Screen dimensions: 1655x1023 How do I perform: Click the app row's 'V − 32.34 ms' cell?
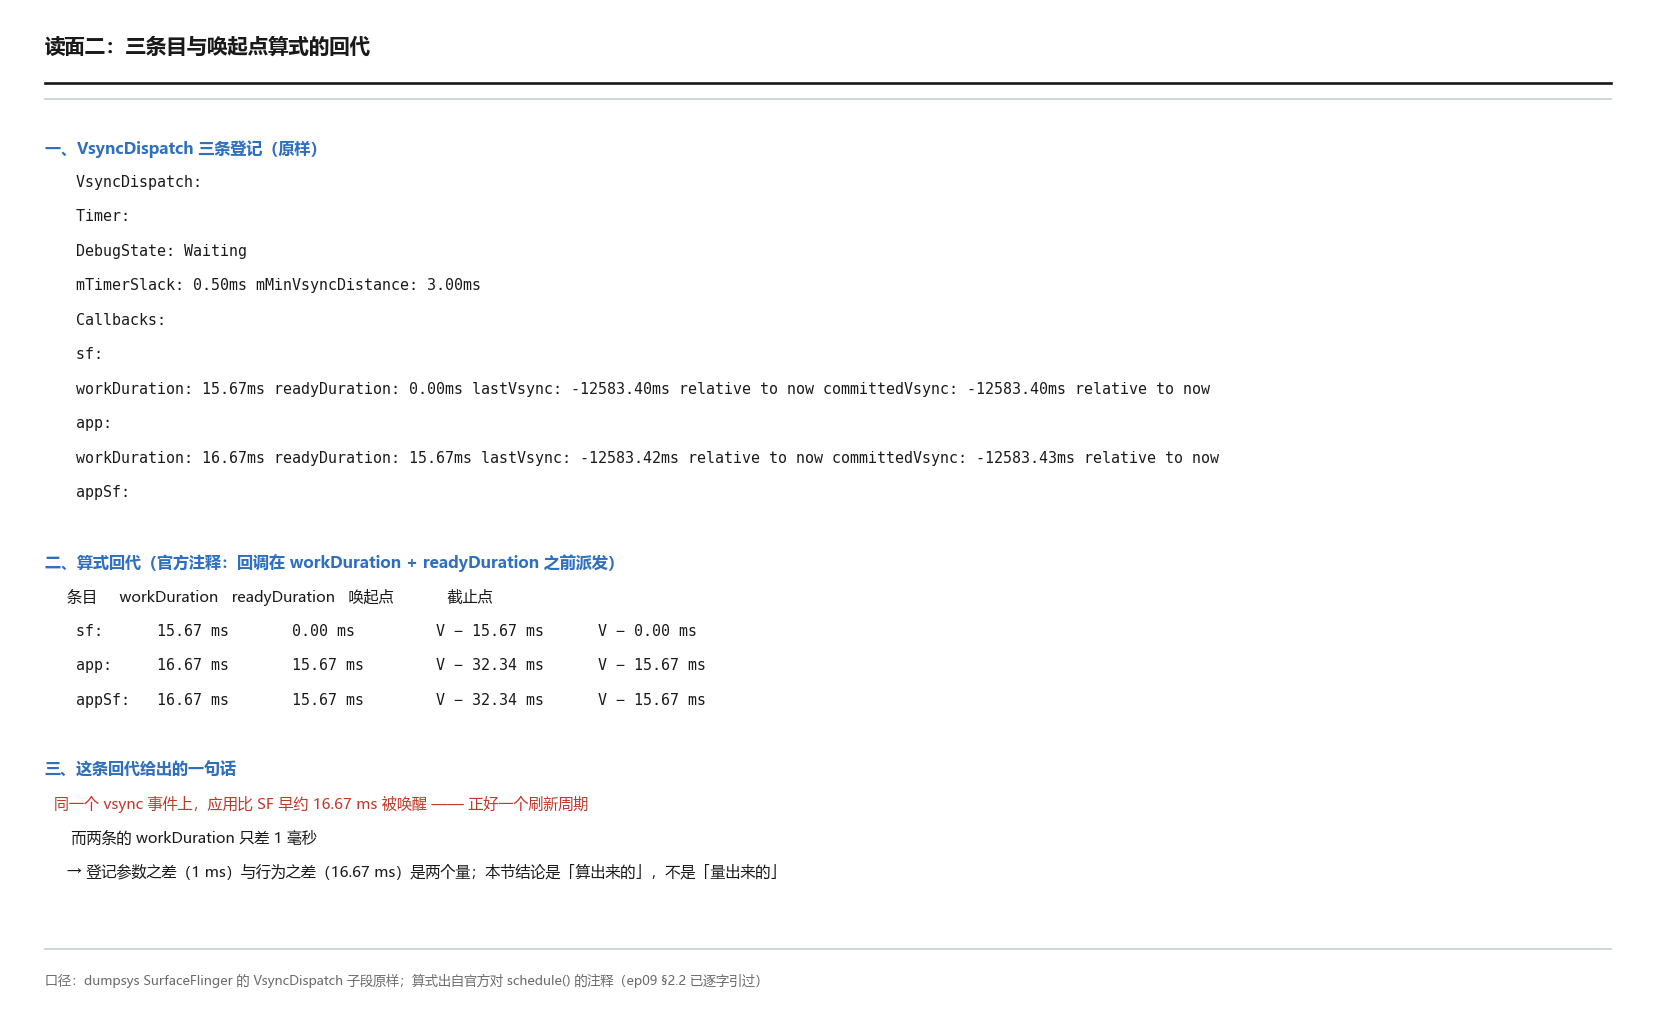coord(490,665)
